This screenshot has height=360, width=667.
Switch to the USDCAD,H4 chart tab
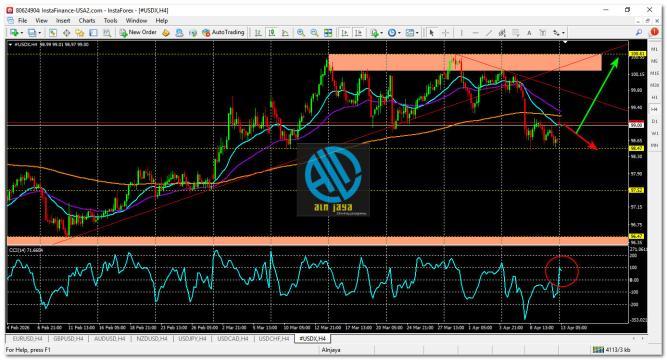233,339
